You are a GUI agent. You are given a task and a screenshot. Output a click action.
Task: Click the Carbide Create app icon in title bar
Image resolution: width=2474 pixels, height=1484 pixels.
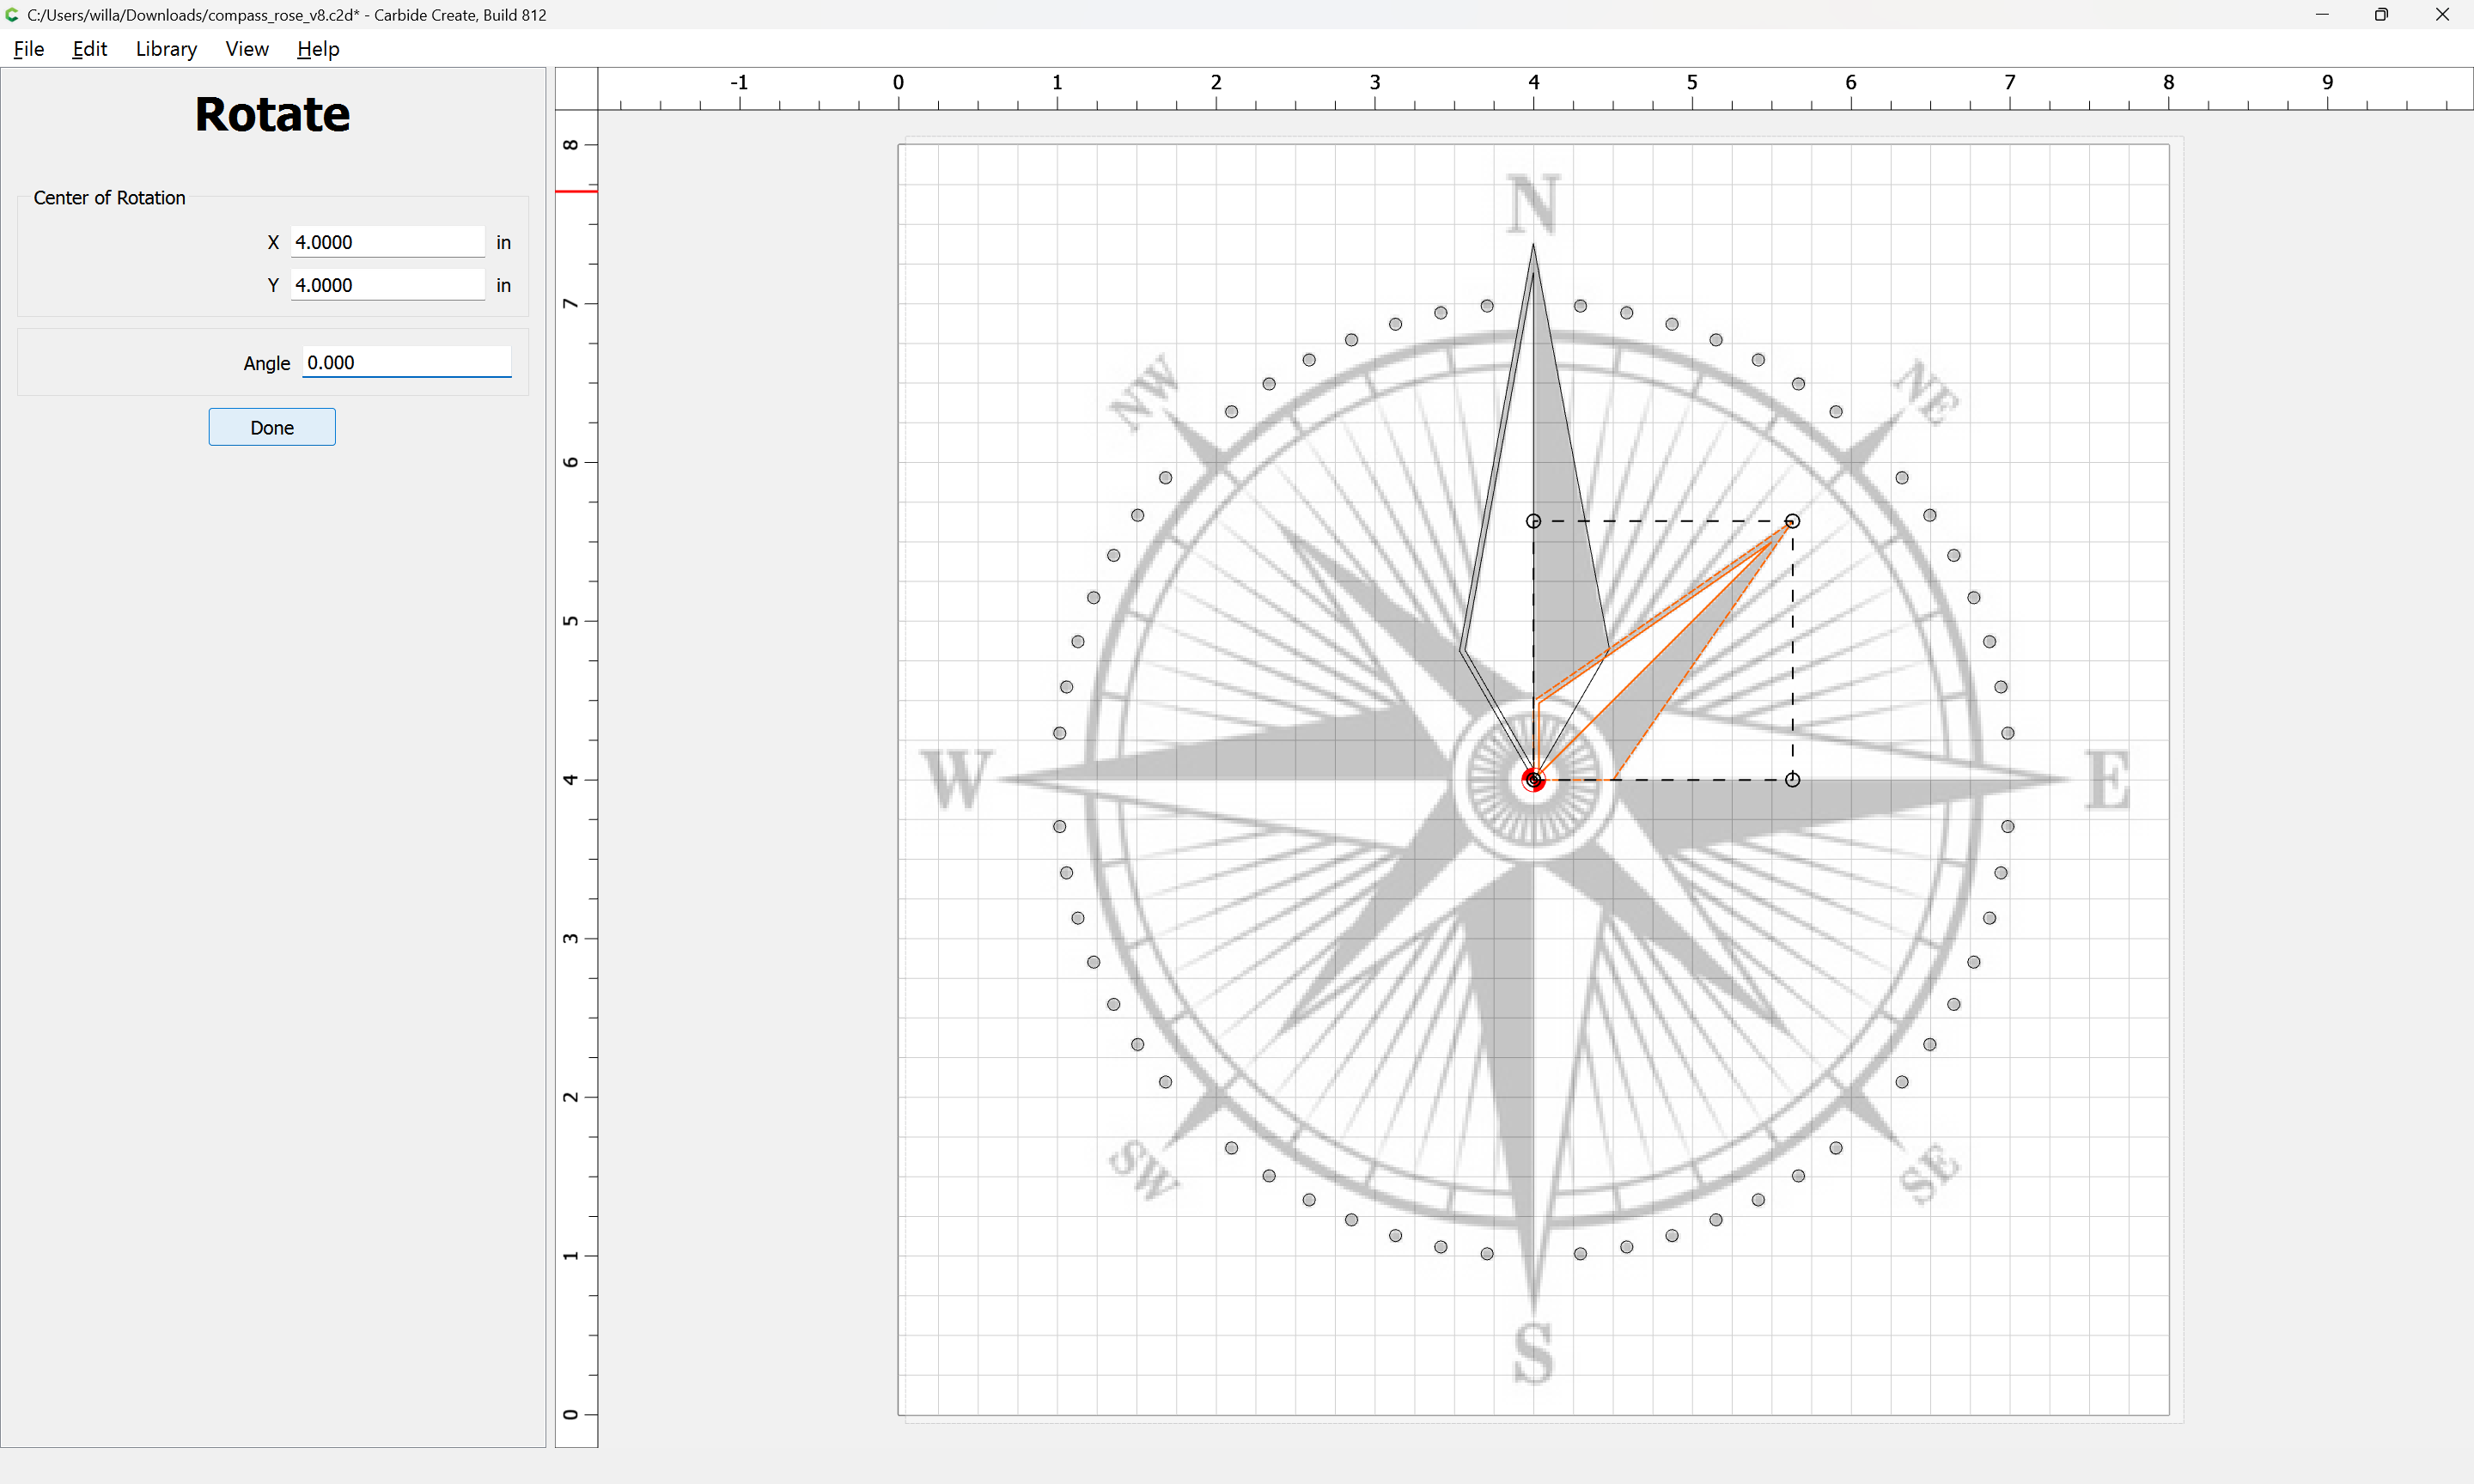[x=12, y=15]
